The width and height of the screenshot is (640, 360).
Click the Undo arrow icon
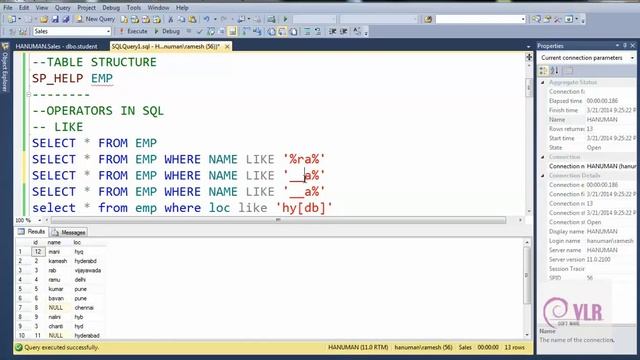207,19
